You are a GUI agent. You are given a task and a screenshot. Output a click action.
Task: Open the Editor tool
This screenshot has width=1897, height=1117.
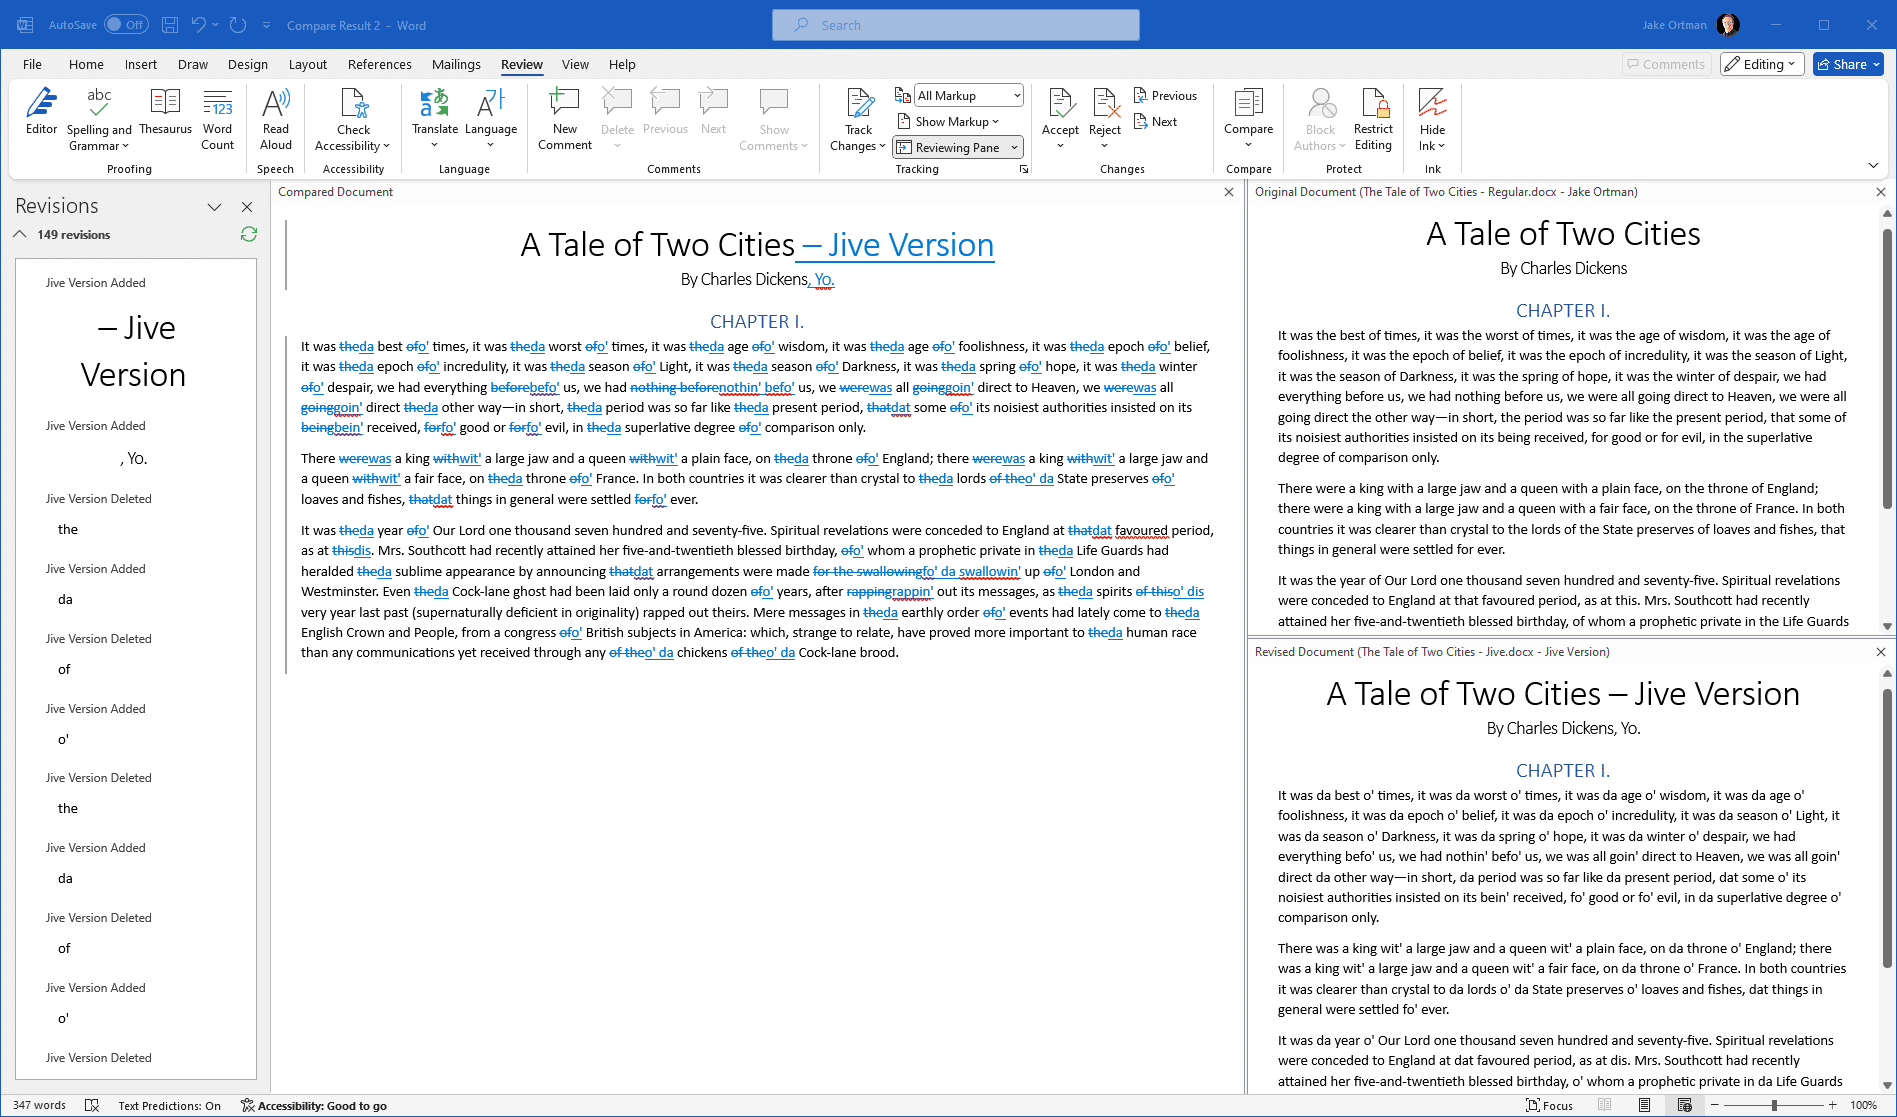41,112
